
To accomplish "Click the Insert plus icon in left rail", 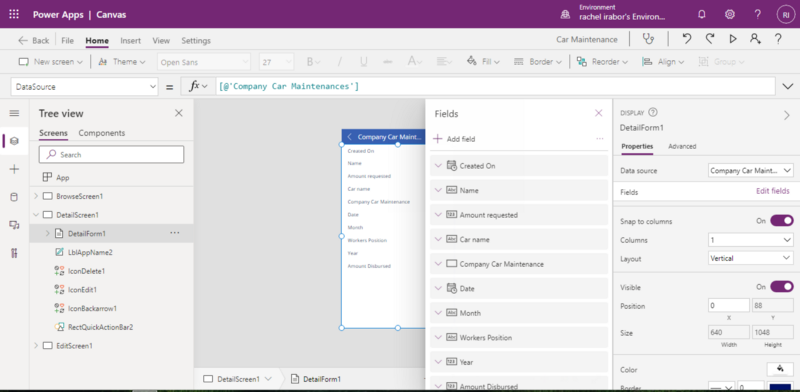I will pyautogui.click(x=14, y=169).
